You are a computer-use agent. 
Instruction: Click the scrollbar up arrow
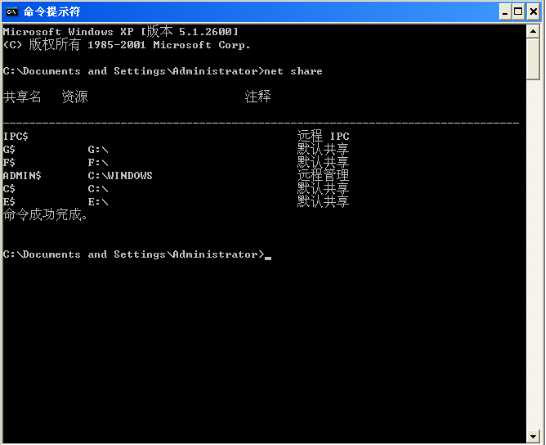[533, 31]
